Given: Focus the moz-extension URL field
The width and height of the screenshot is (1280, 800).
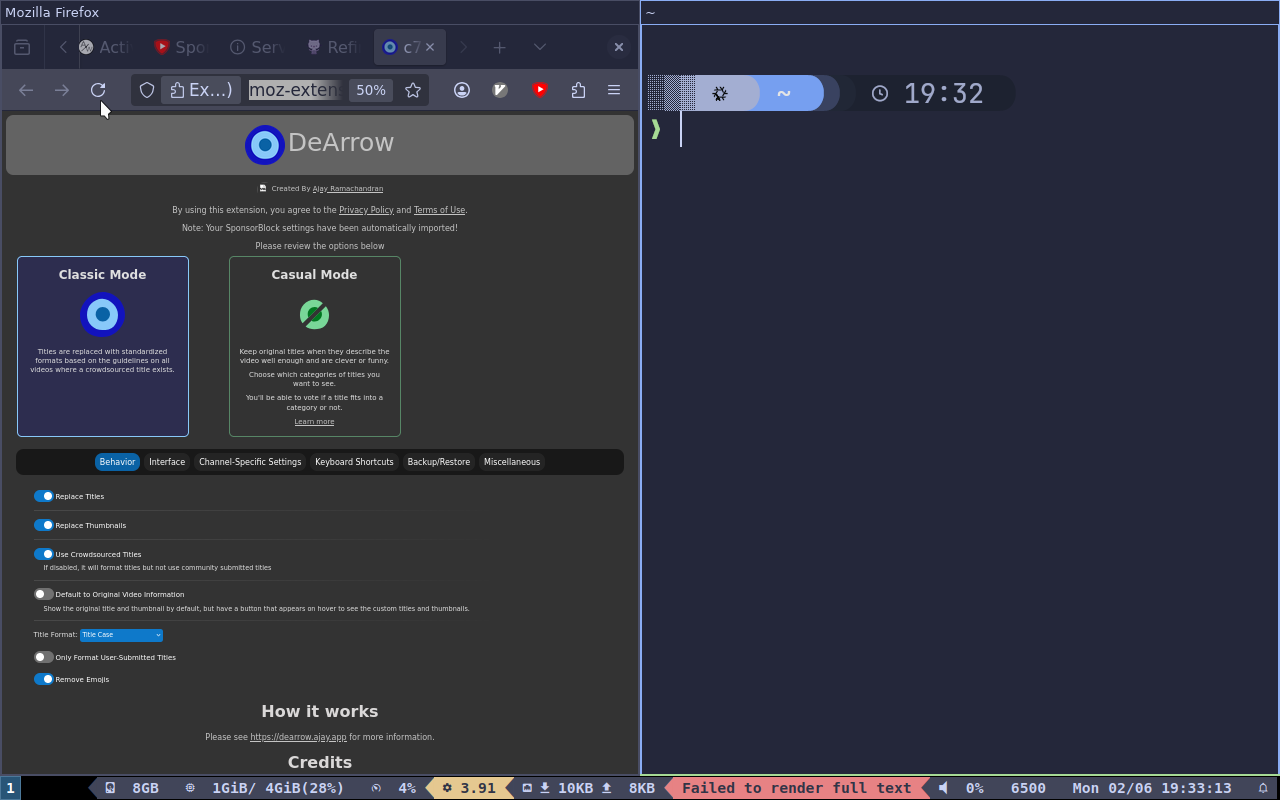Looking at the screenshot, I should click(x=294, y=90).
